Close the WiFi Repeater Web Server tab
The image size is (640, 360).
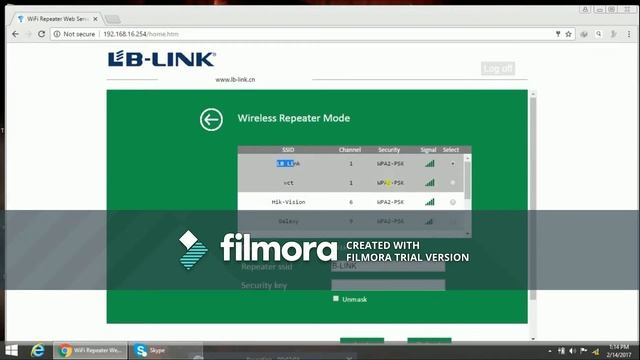(x=95, y=19)
